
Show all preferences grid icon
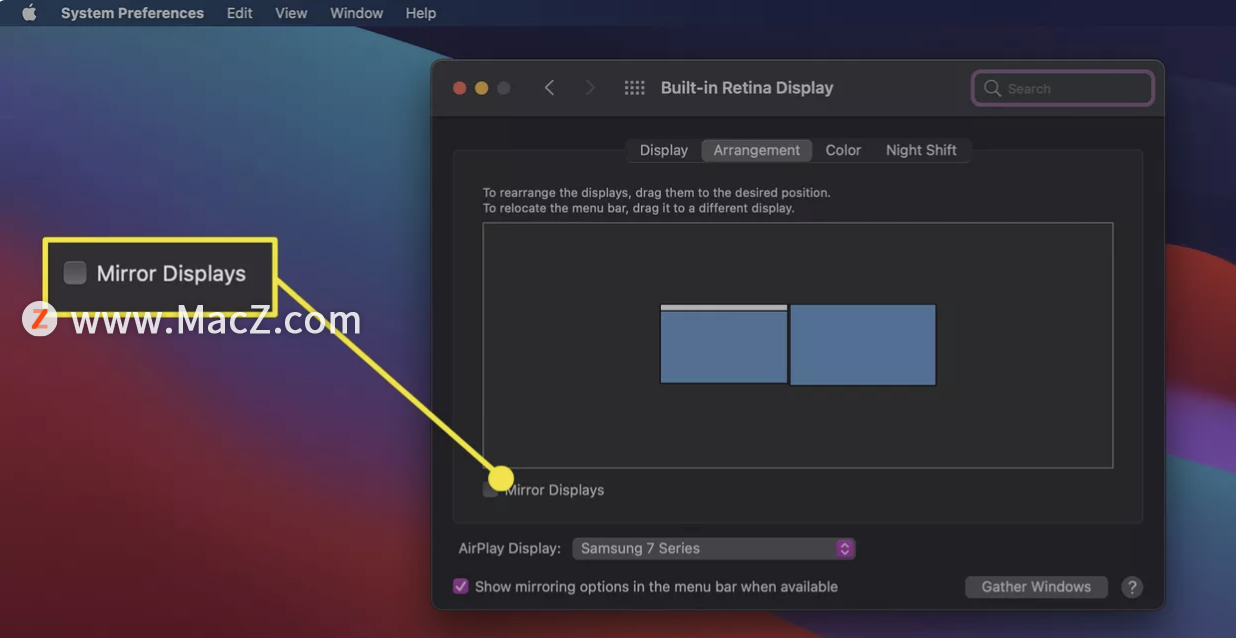634,88
